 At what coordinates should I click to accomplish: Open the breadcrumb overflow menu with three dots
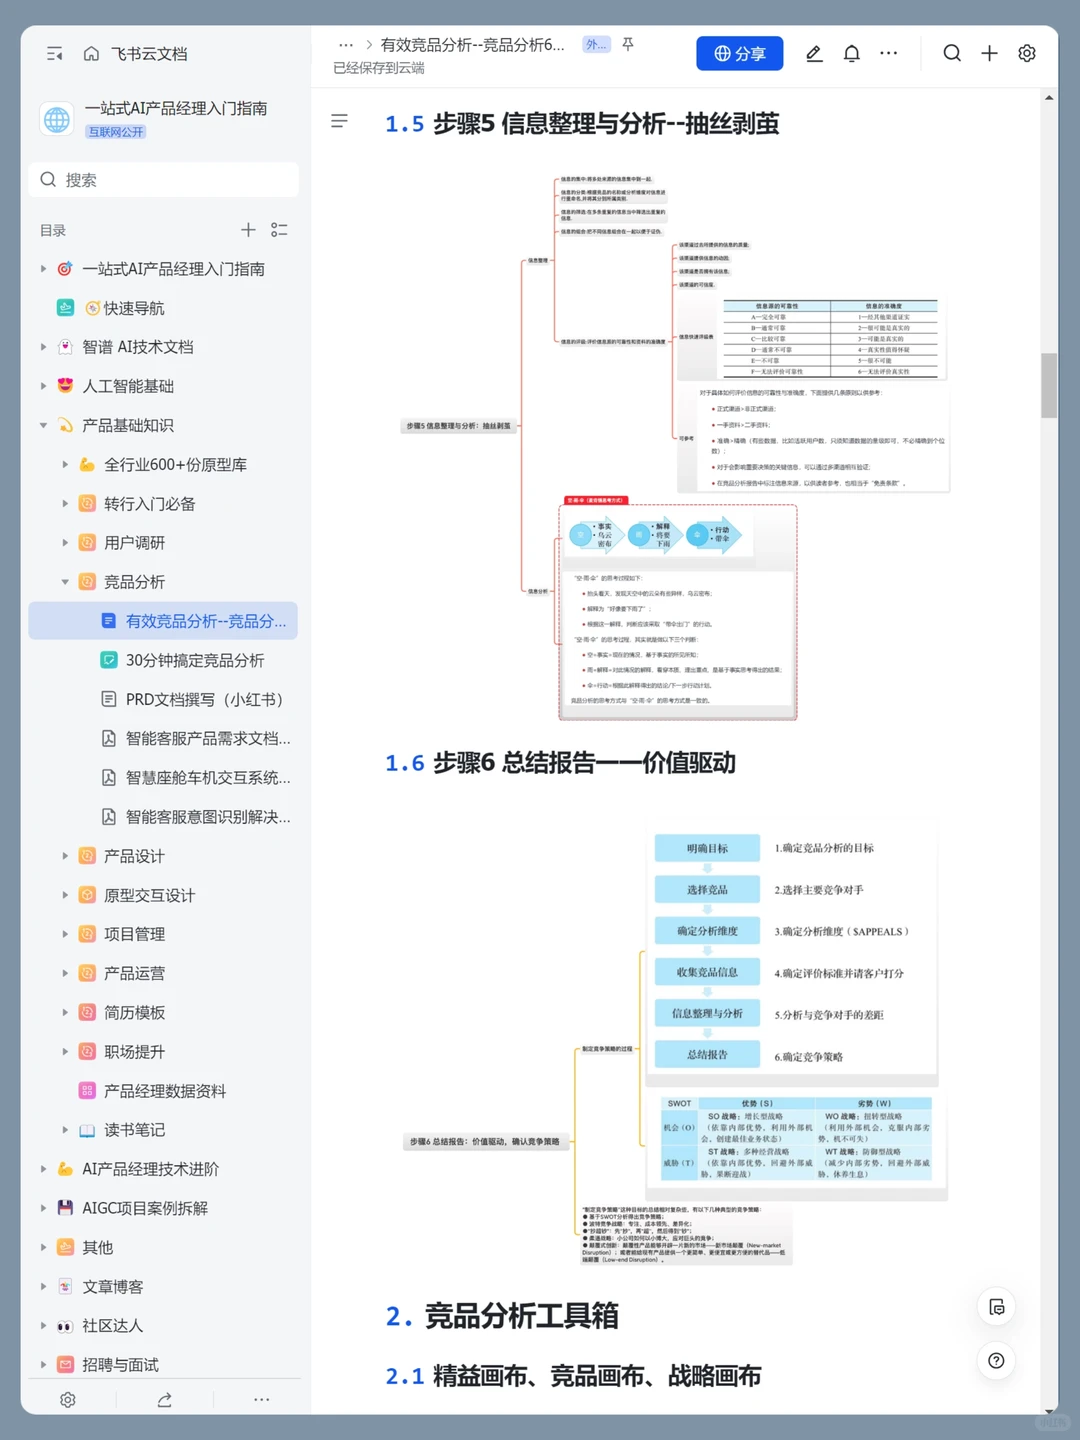[x=345, y=45]
